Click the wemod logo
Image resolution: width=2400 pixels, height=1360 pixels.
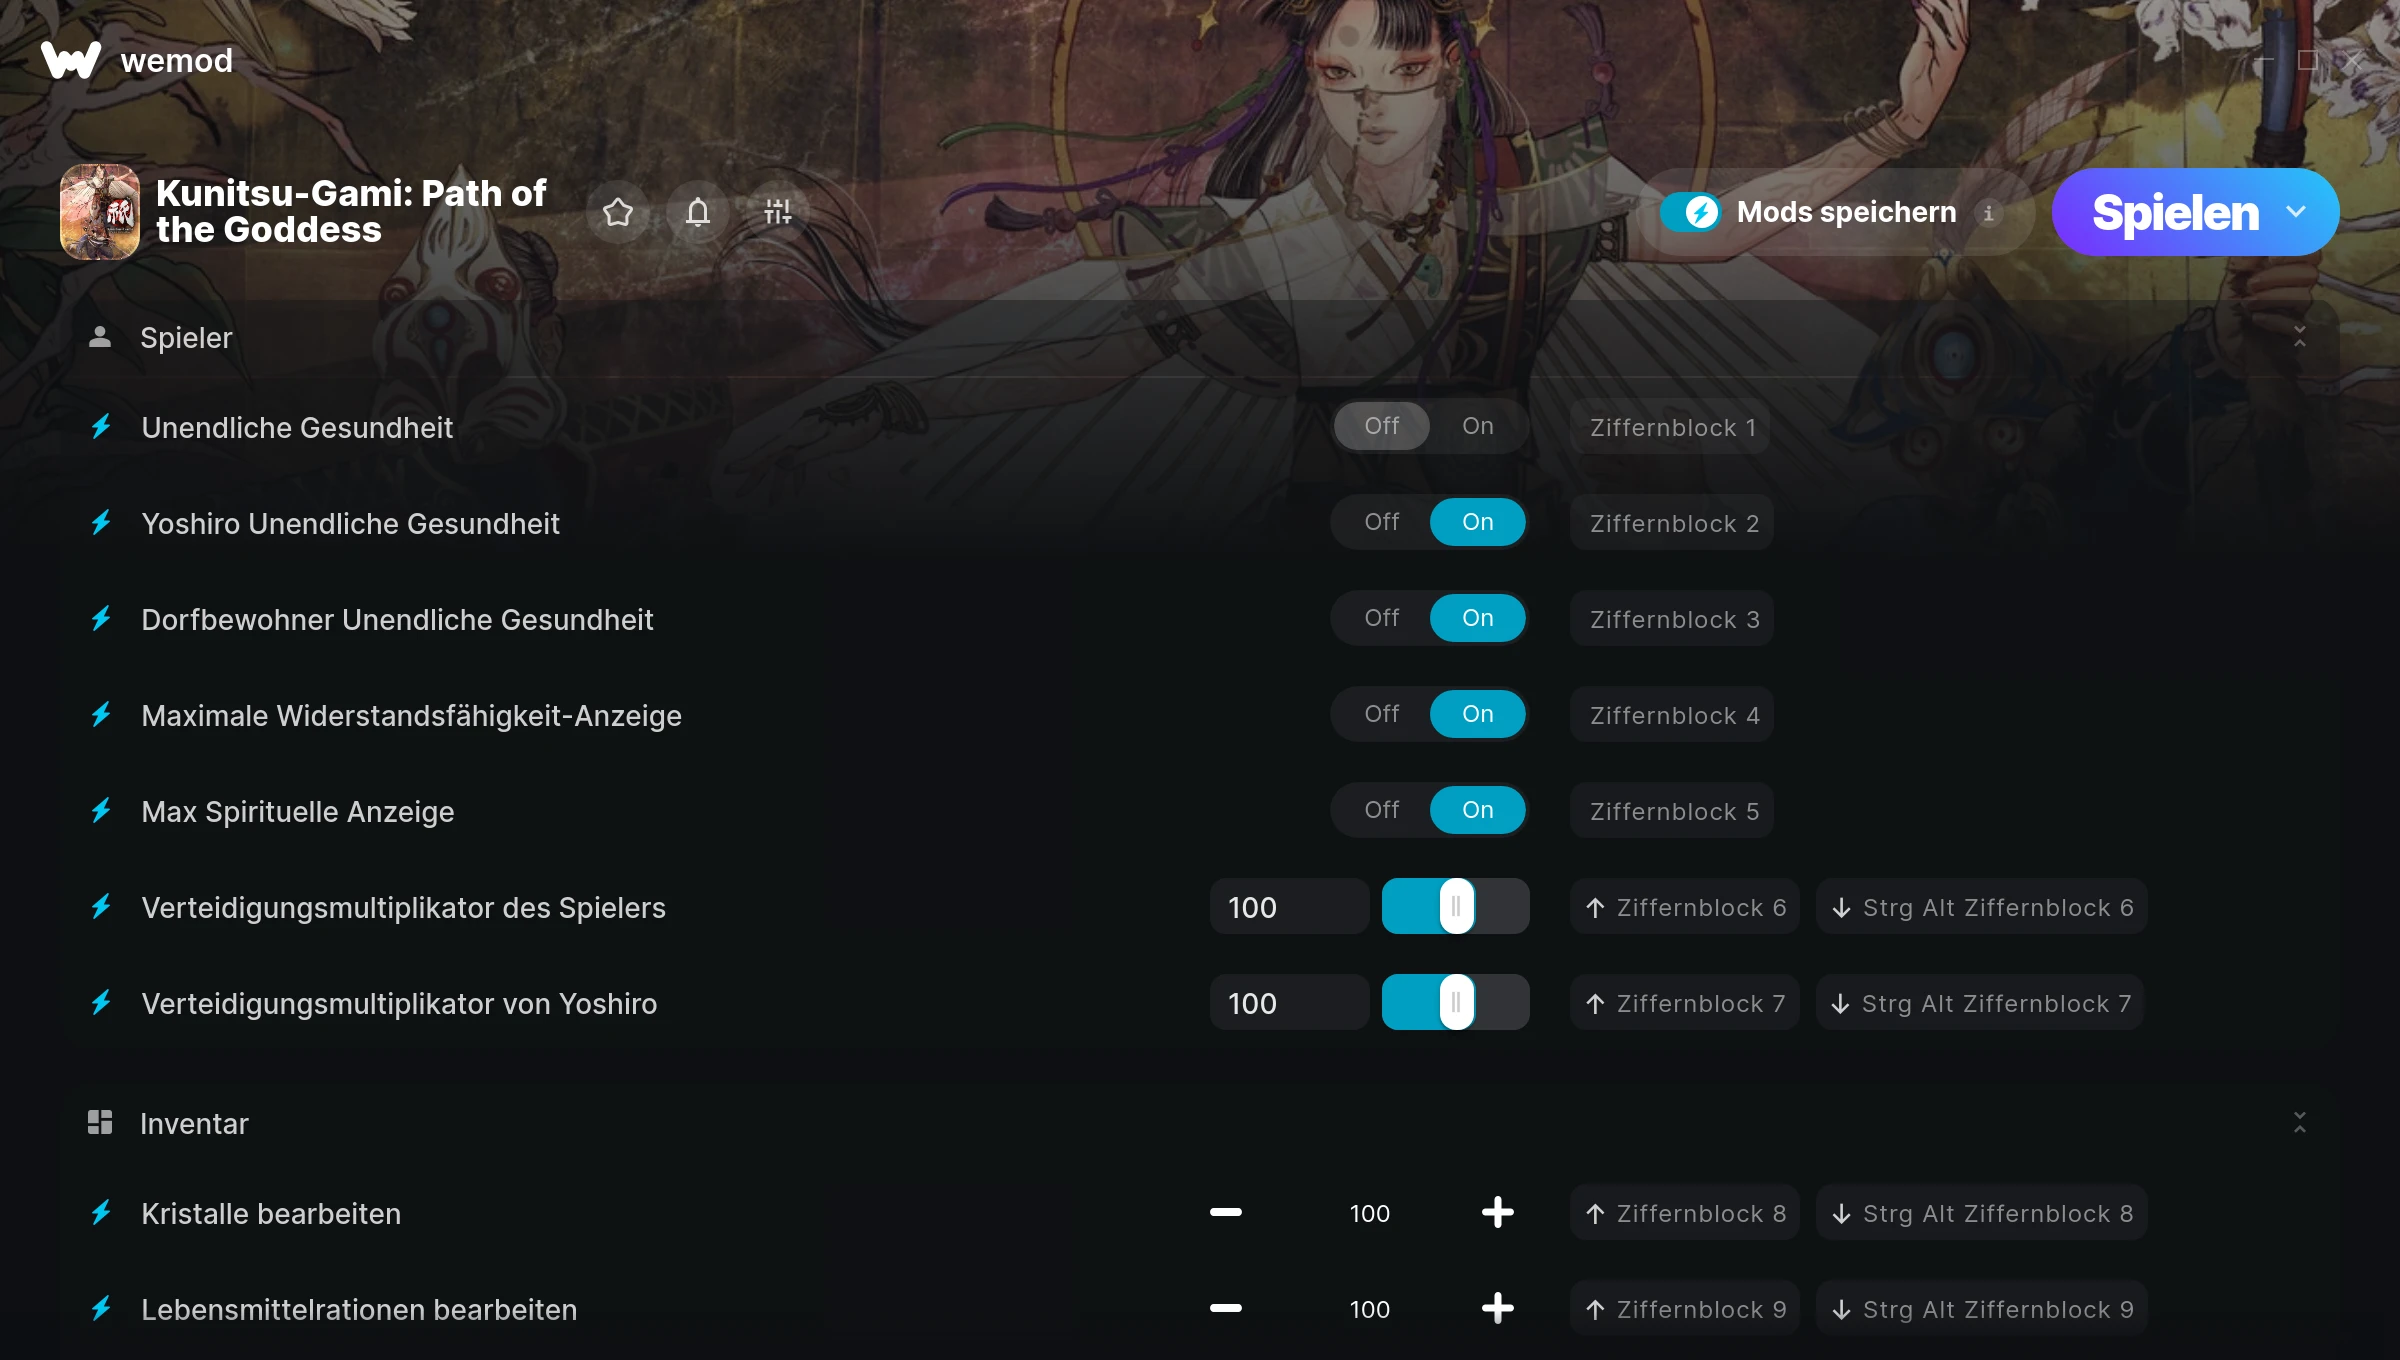click(x=70, y=60)
